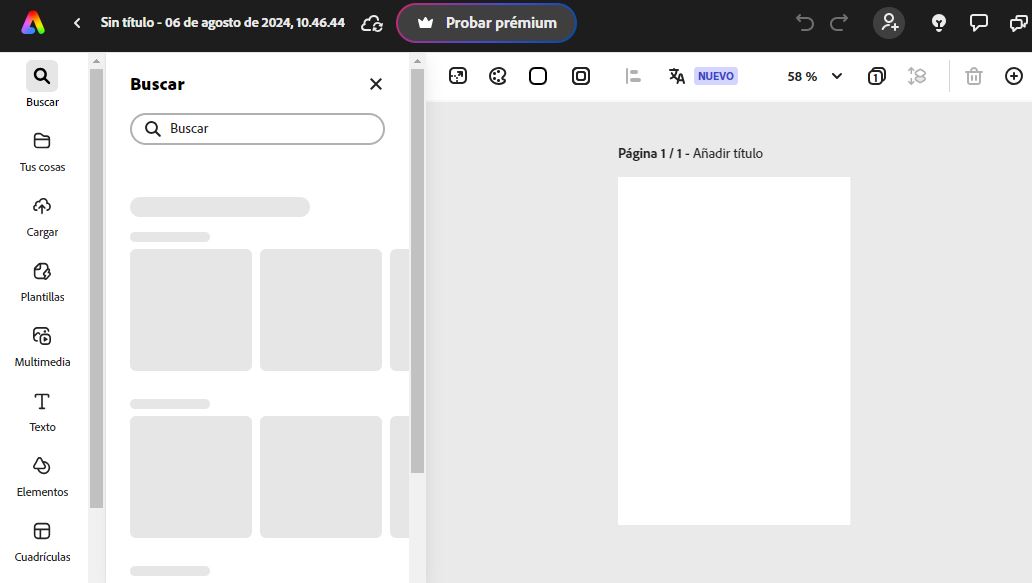Invite collaborators with the add person icon
Image resolution: width=1032 pixels, height=583 pixels.
tap(889, 22)
